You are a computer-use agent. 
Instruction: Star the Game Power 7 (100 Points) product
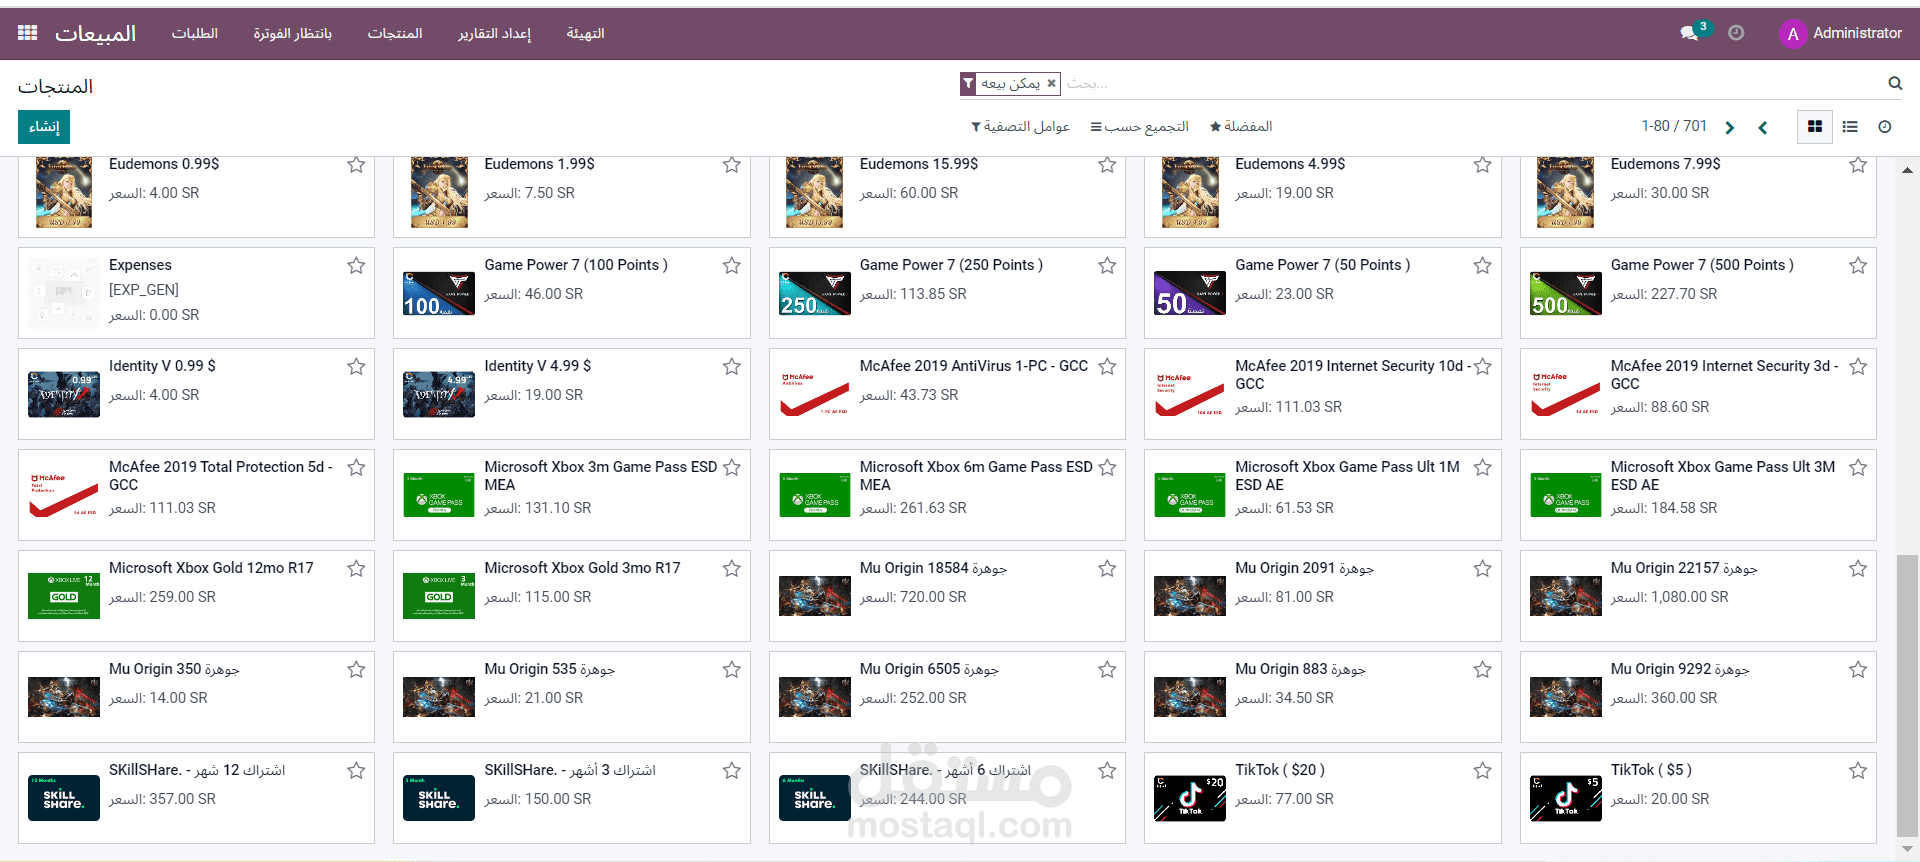[x=732, y=266]
